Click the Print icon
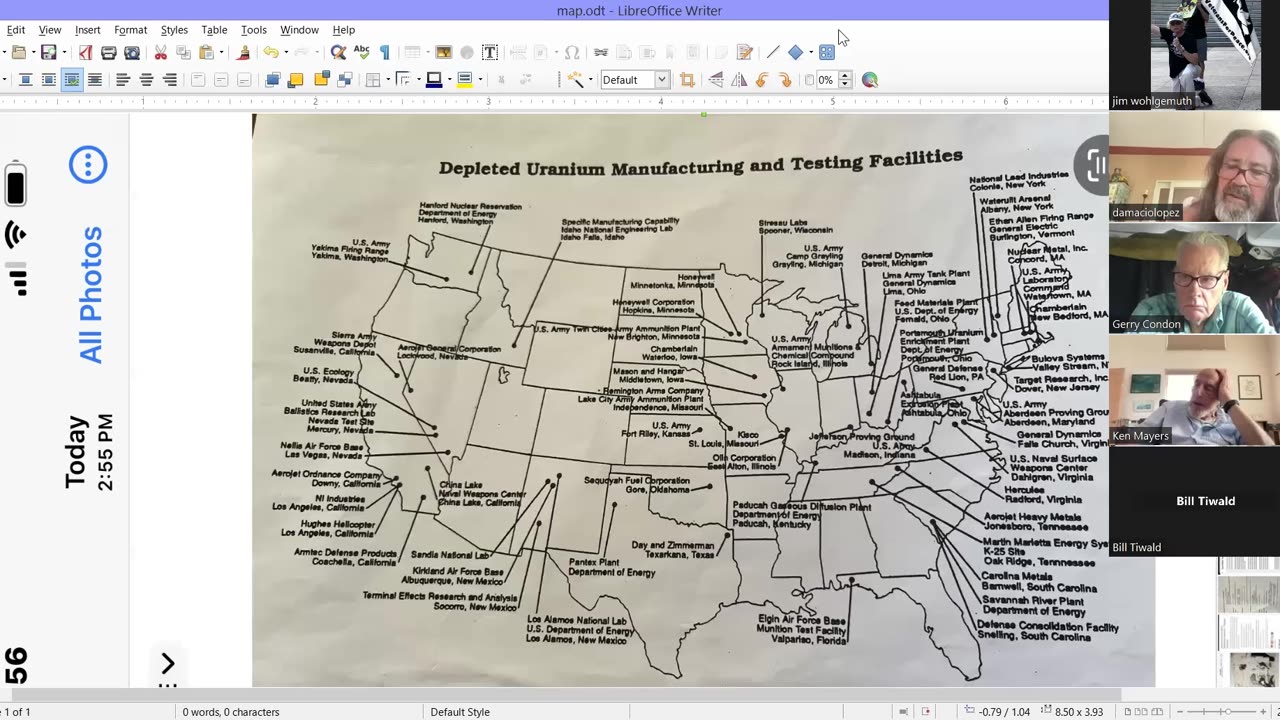Image resolution: width=1280 pixels, height=720 pixels. pyautogui.click(x=109, y=53)
